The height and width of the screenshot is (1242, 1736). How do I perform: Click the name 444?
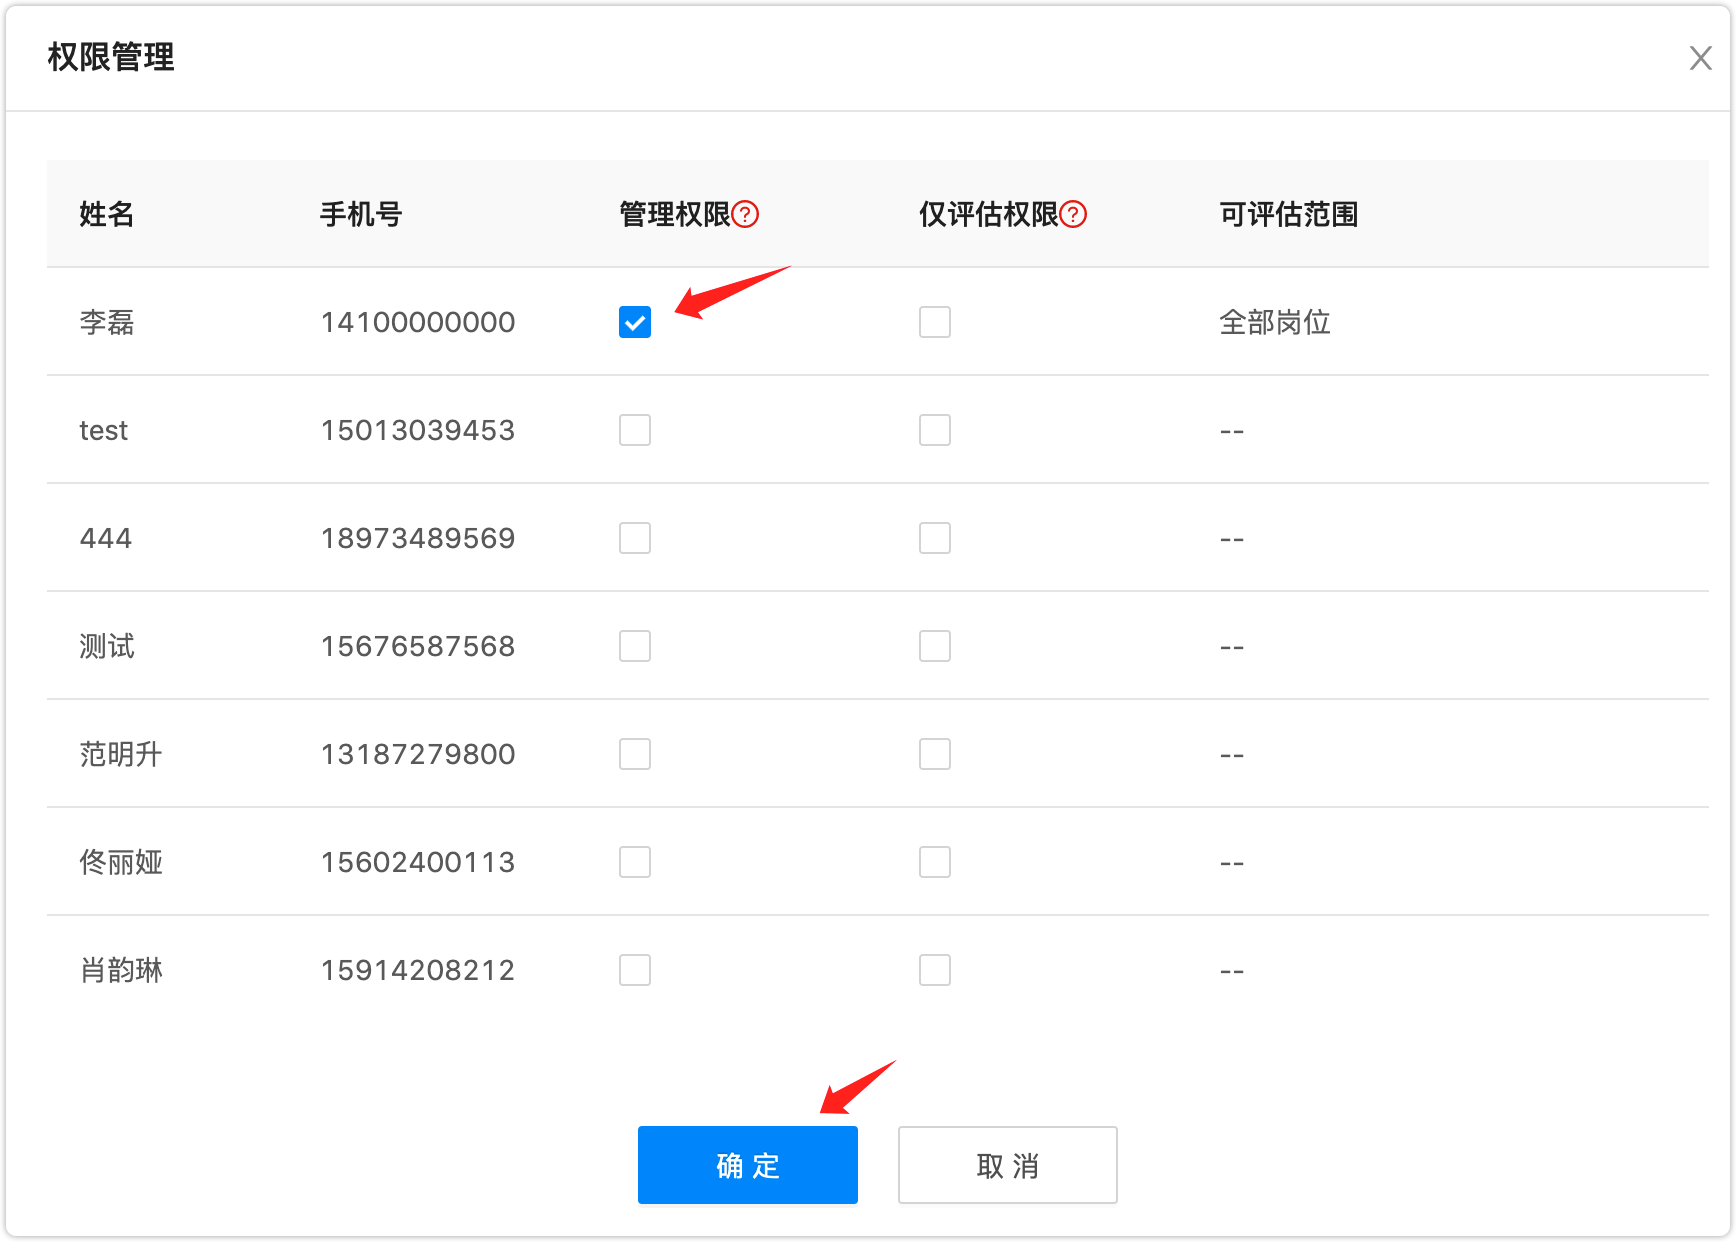pyautogui.click(x=106, y=538)
